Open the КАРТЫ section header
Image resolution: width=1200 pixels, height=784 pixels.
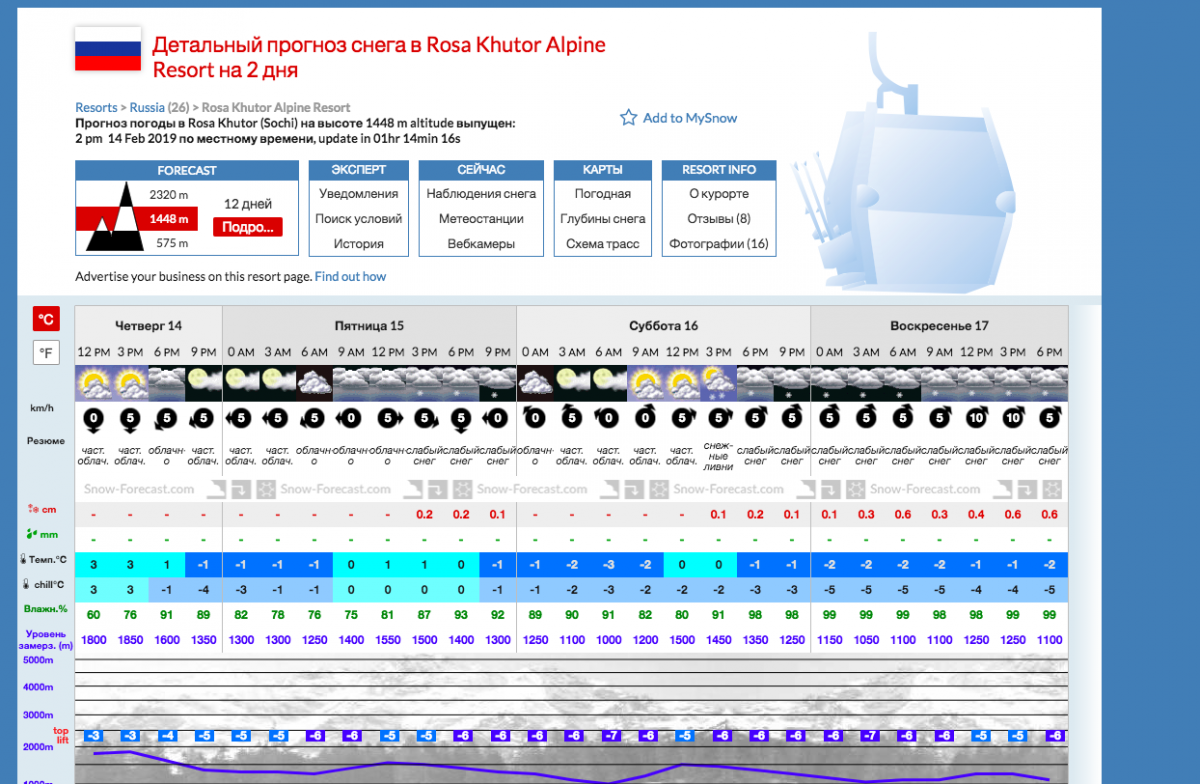(603, 170)
